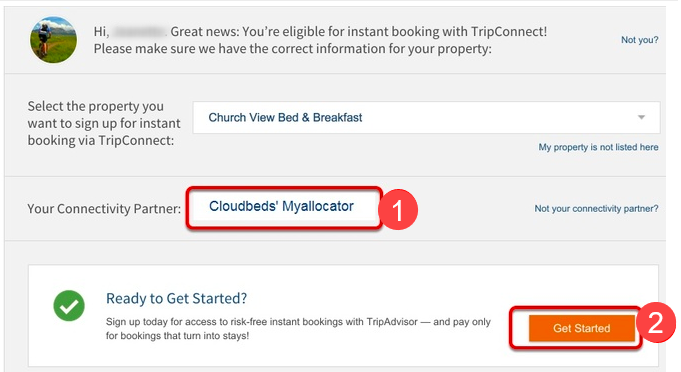The height and width of the screenshot is (372, 681).
Task: Click the "booking via TripConnect:" label line
Action: click(x=101, y=141)
